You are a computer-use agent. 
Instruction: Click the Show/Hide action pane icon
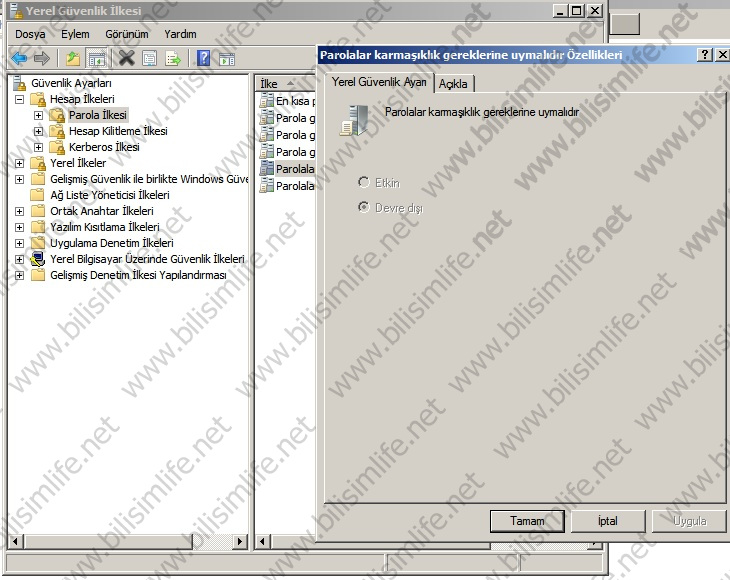pyautogui.click(x=226, y=58)
